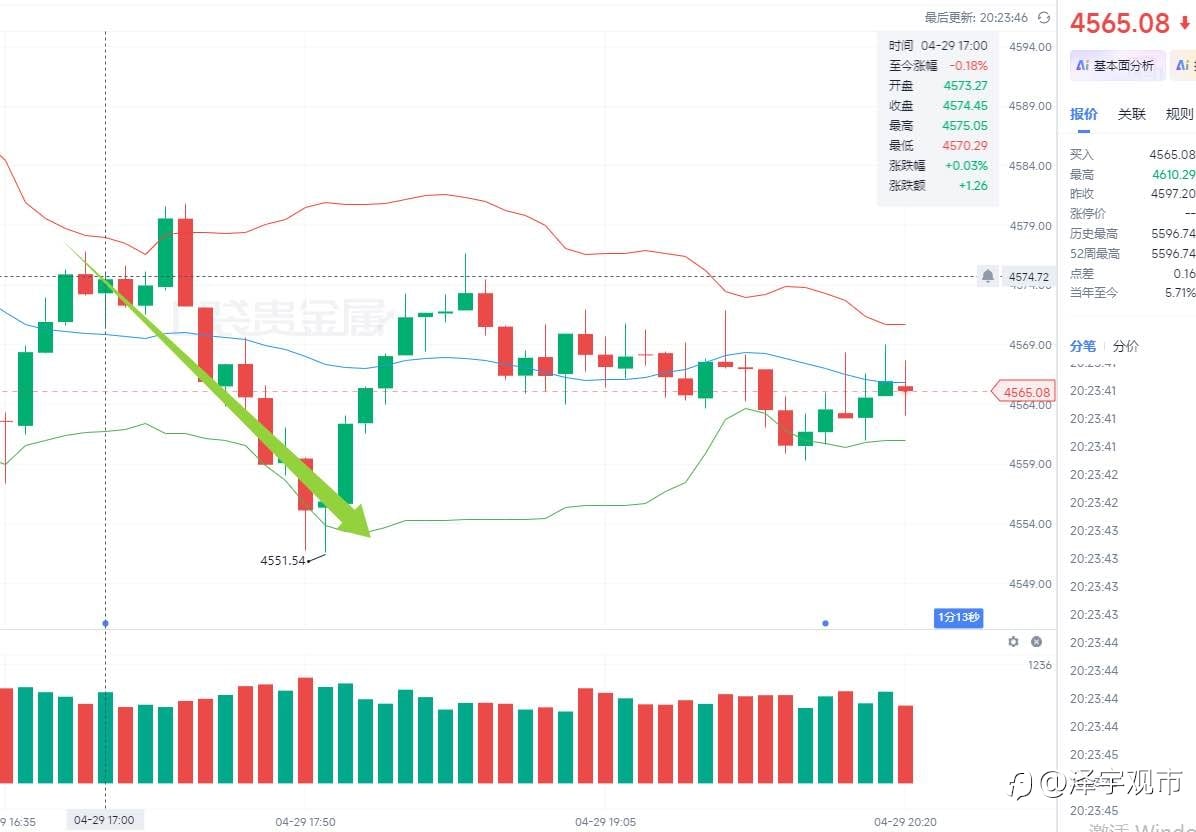Click the 4574.72 alert price label
Screen dimensions: 1196x832
[x=1029, y=276]
